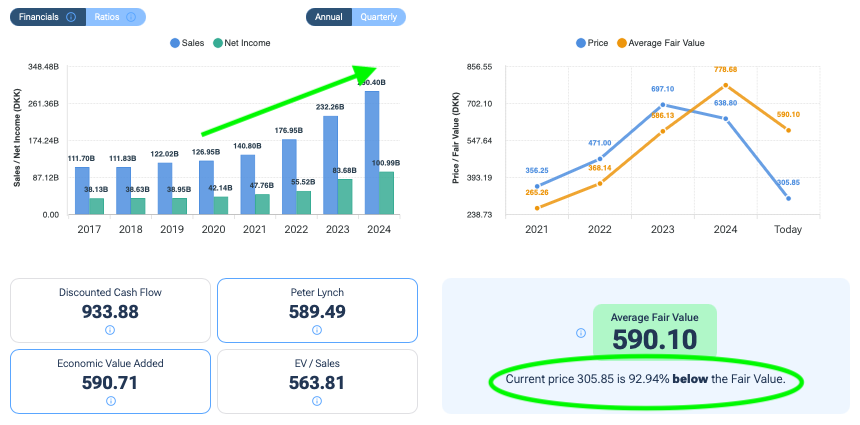Select the Financials tab
Viewport: 860px width, 425px height.
coord(40,17)
